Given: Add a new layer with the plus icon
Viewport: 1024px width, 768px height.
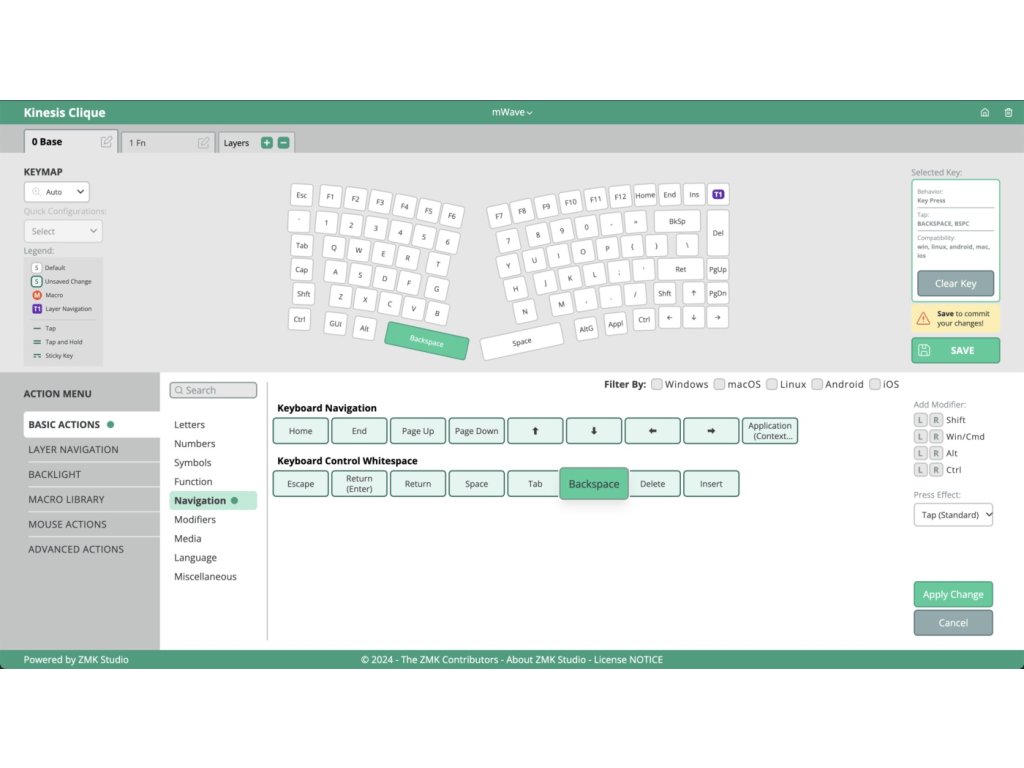Looking at the screenshot, I should [266, 143].
